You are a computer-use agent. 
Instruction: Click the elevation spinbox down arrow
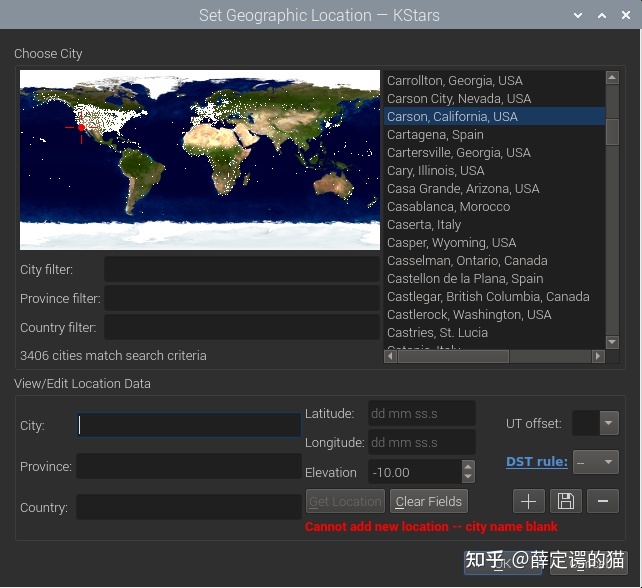(x=468, y=478)
